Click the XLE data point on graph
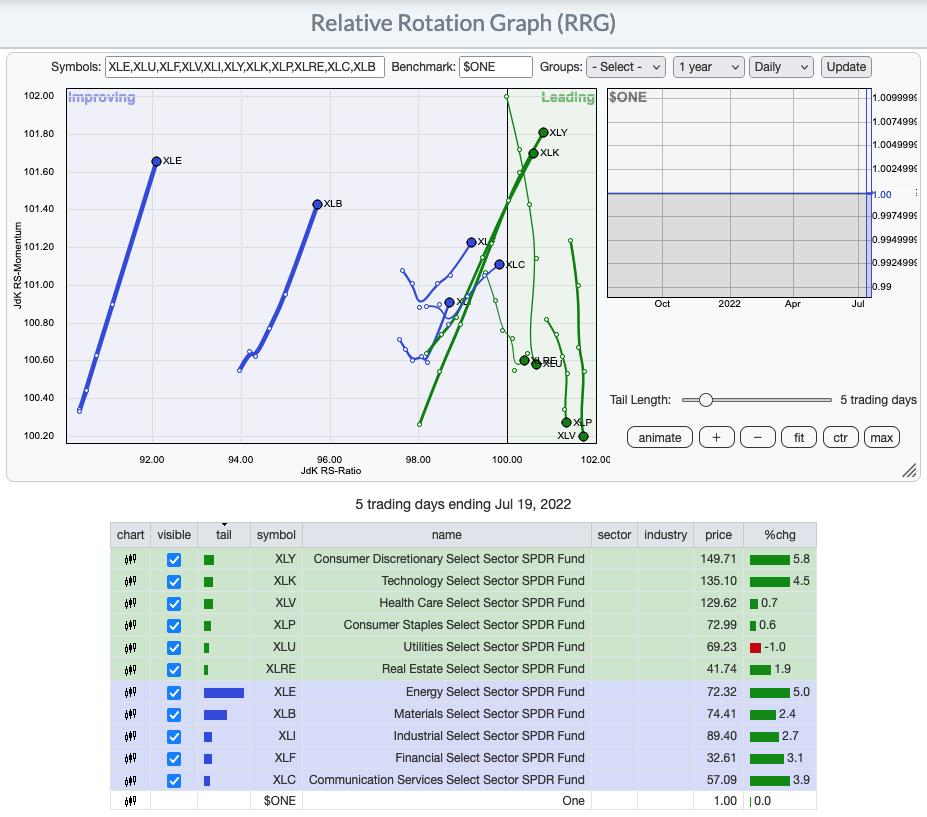Image resolution: width=927 pixels, height=817 pixels. point(156,161)
